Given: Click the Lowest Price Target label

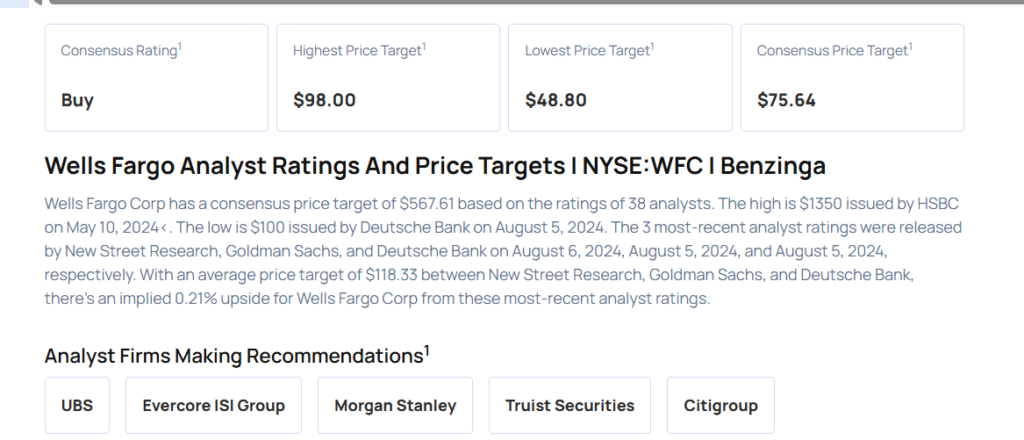Looking at the screenshot, I should click(586, 50).
